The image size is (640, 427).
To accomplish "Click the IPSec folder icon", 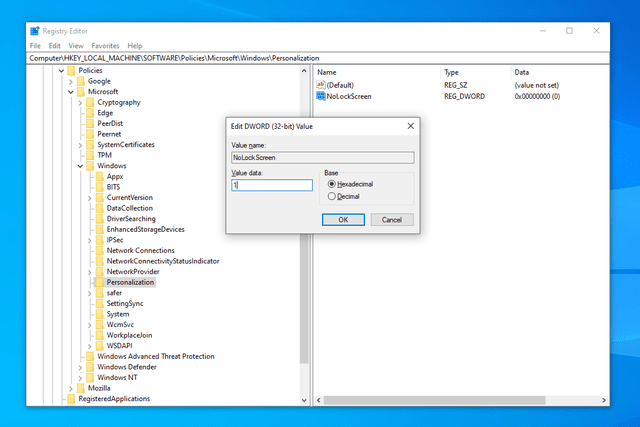I will pyautogui.click(x=100, y=240).
